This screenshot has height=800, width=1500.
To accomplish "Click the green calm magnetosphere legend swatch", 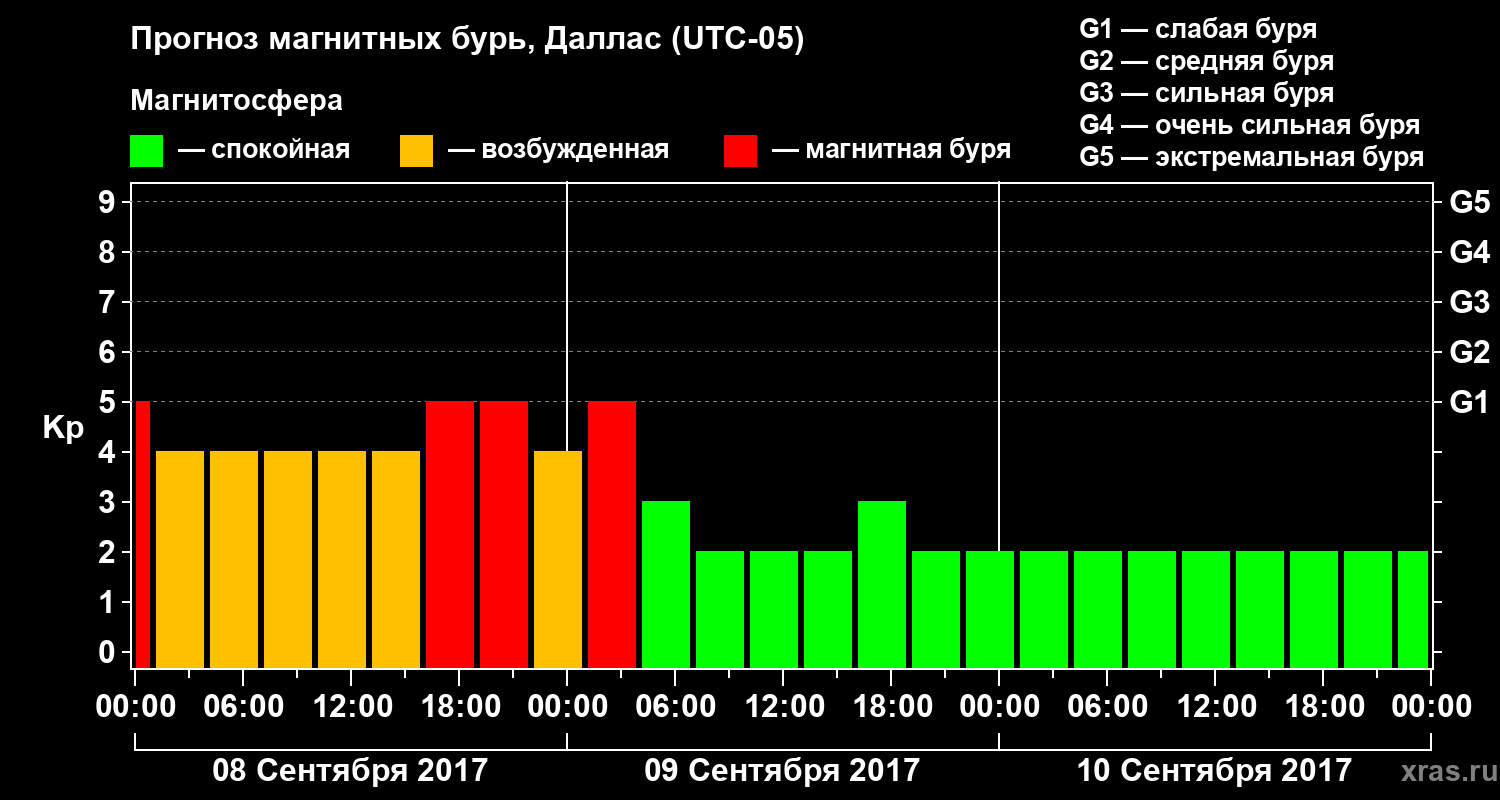I will tap(147, 151).
